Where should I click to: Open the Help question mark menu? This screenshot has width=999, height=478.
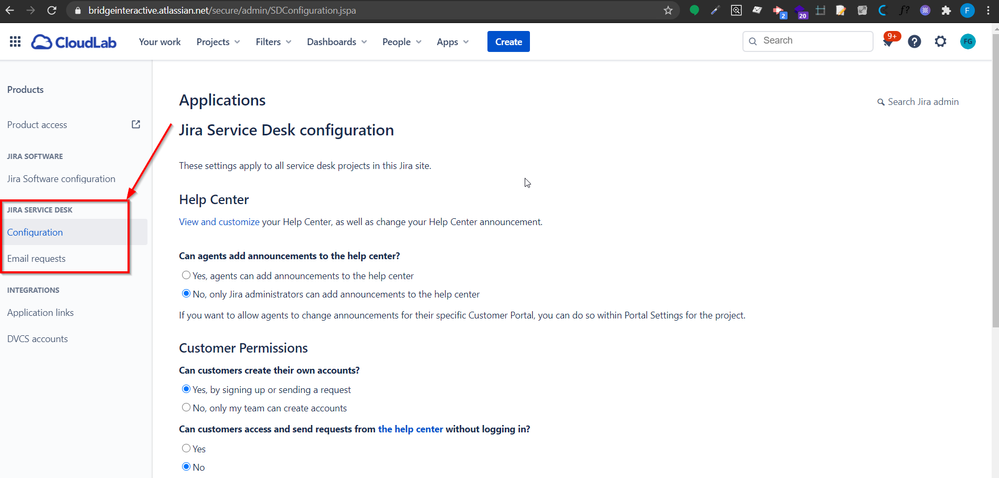point(914,42)
